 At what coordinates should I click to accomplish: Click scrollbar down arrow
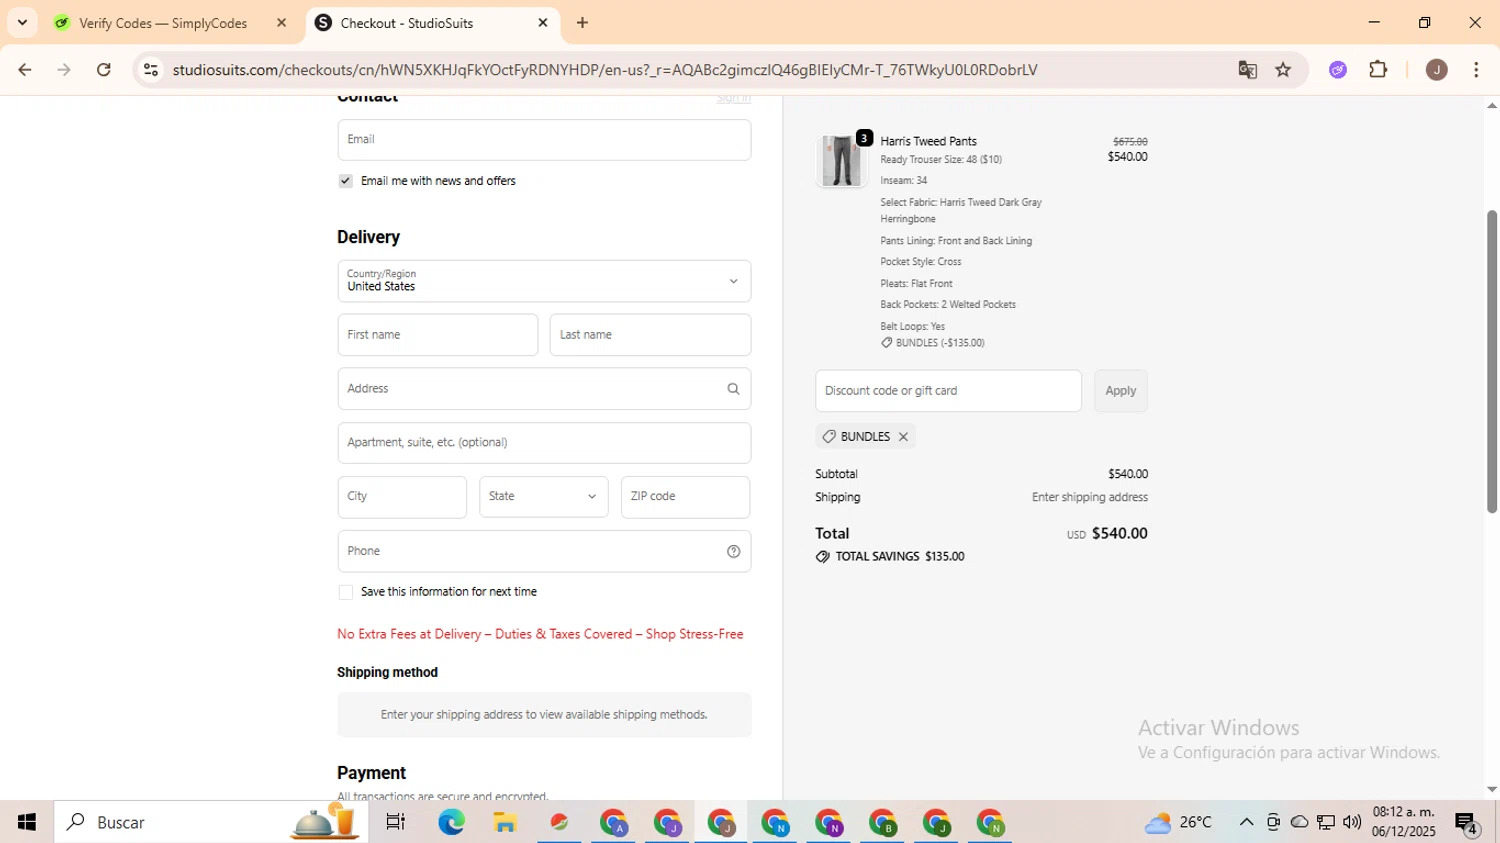[1492, 789]
